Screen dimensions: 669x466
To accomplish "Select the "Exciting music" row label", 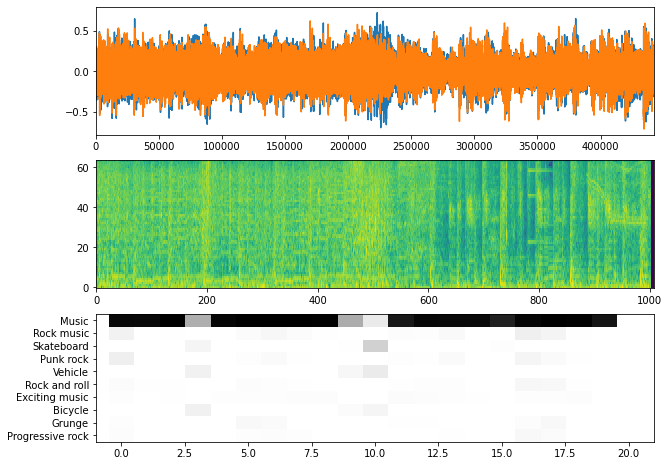I will [x=52, y=398].
